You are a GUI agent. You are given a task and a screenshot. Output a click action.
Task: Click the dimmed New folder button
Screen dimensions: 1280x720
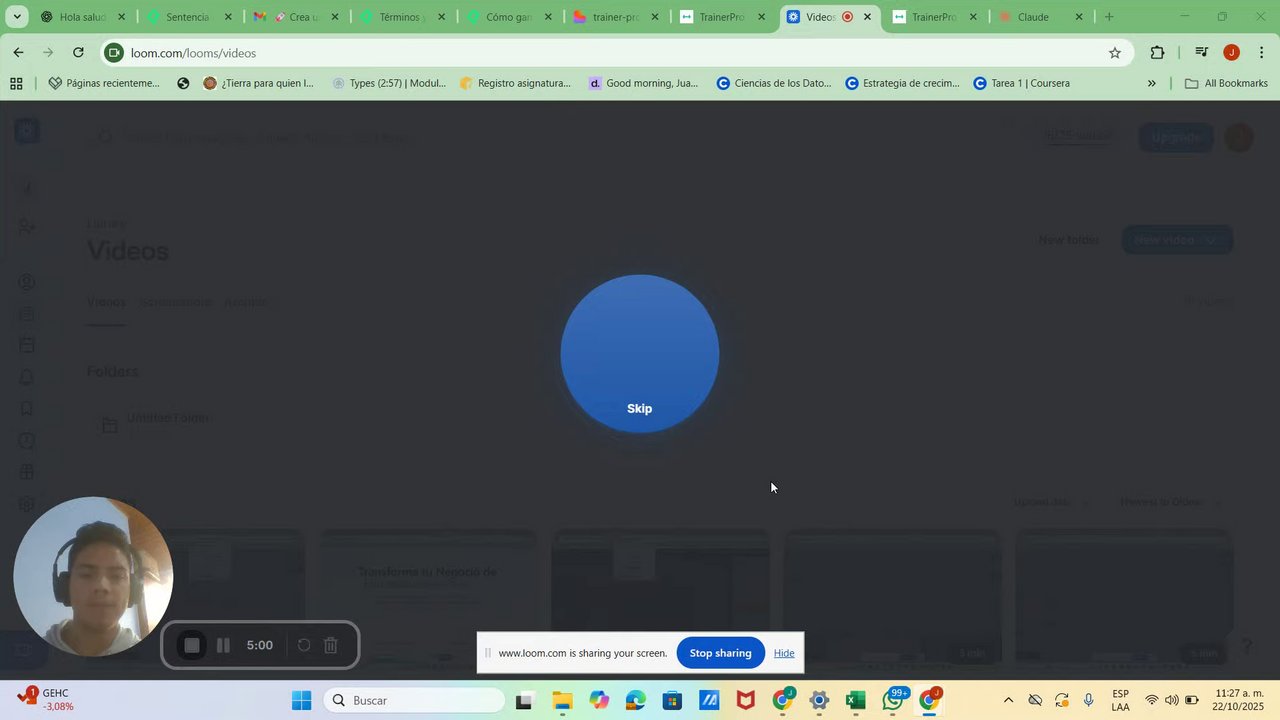coord(1068,240)
